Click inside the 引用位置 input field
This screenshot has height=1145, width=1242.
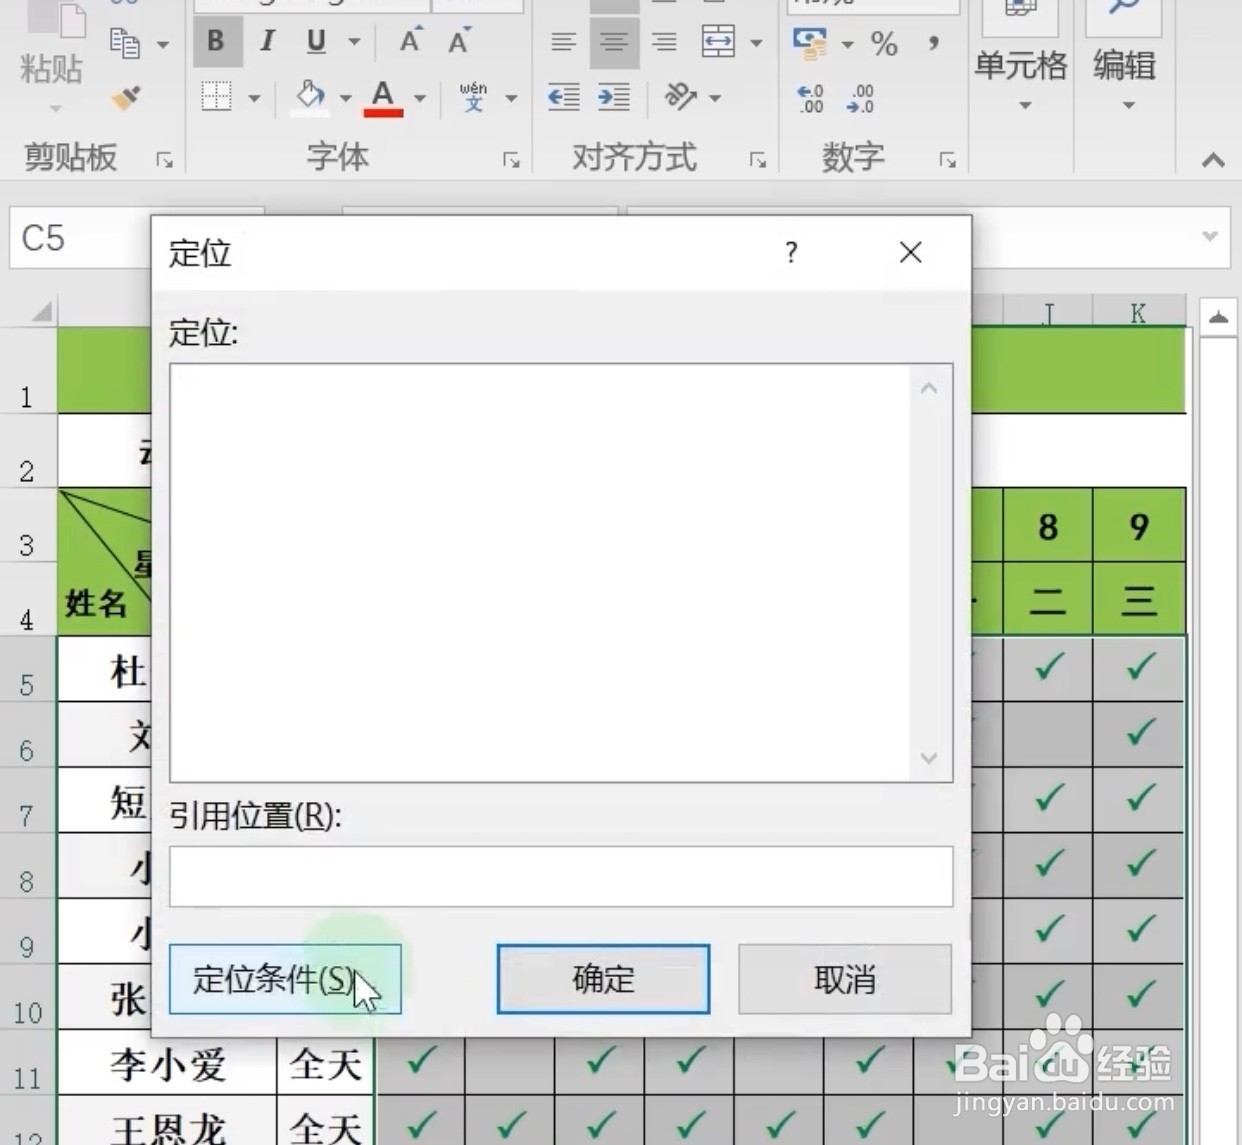pyautogui.click(x=560, y=876)
